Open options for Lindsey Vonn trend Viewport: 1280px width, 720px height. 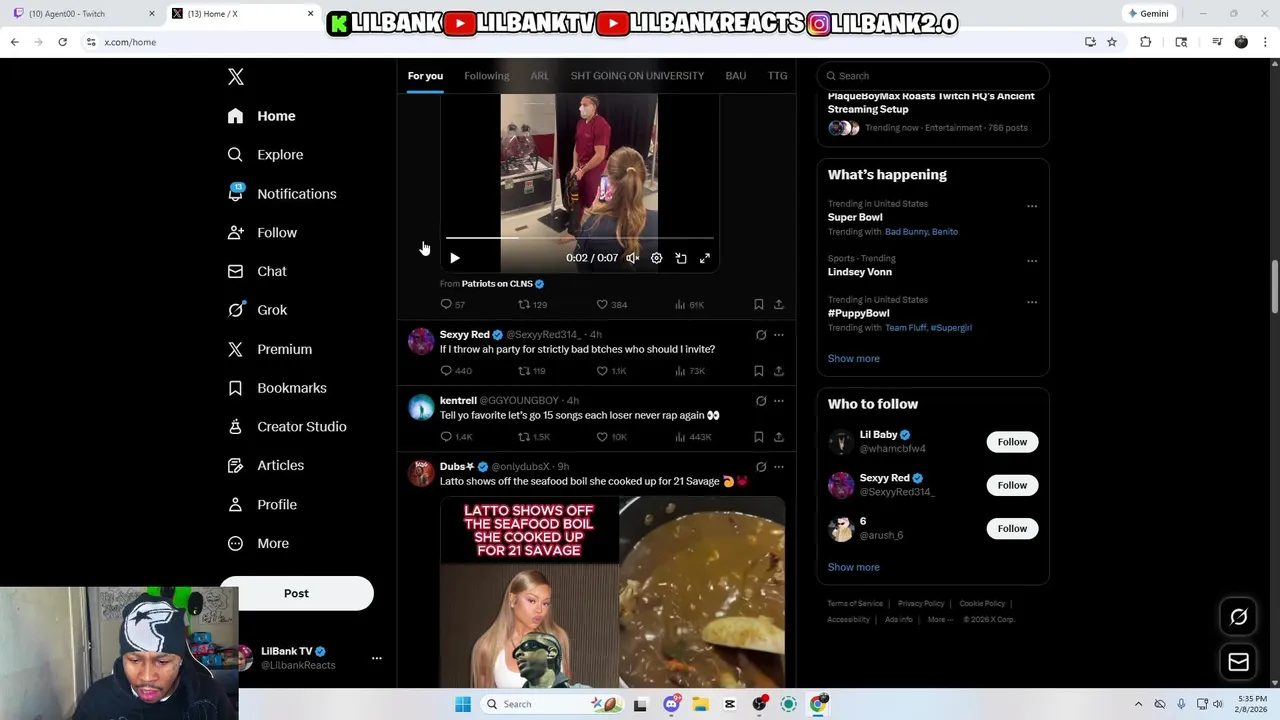pyautogui.click(x=1032, y=261)
